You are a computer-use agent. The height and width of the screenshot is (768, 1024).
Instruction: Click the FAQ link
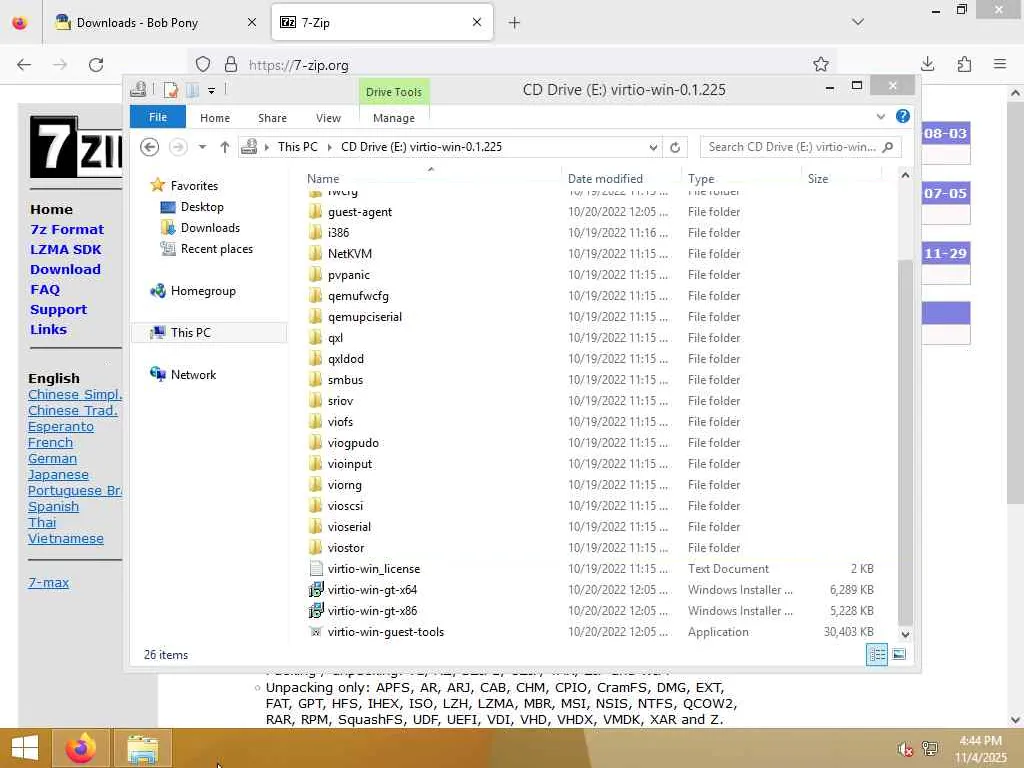point(45,290)
